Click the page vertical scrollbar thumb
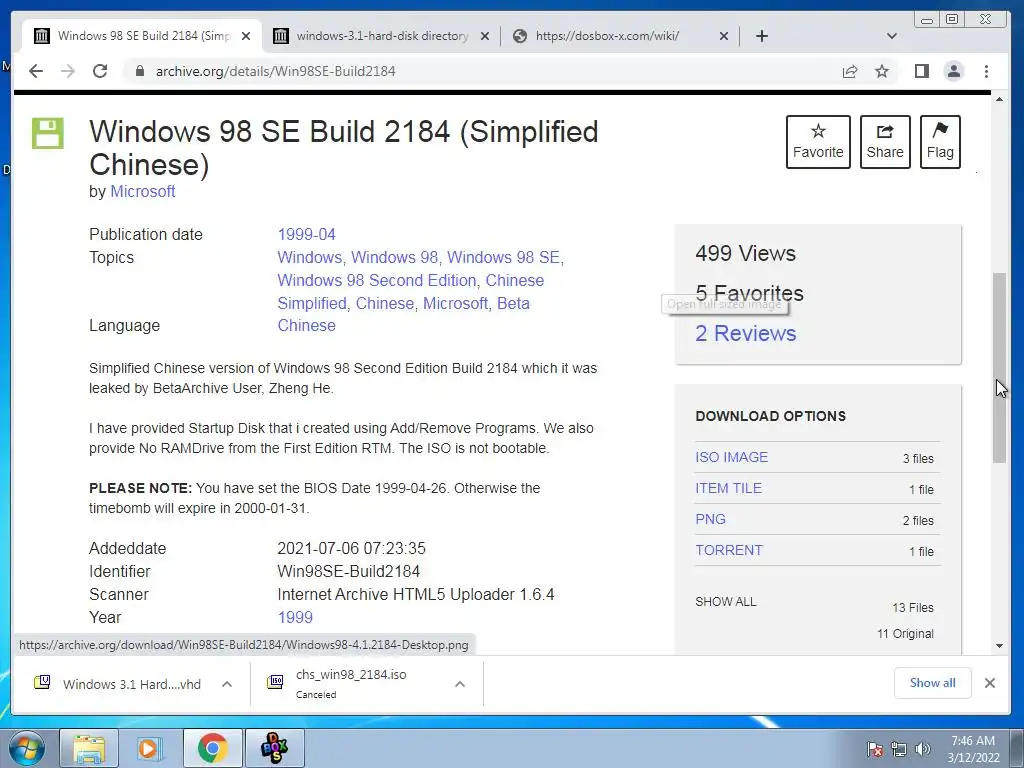 (x=999, y=368)
